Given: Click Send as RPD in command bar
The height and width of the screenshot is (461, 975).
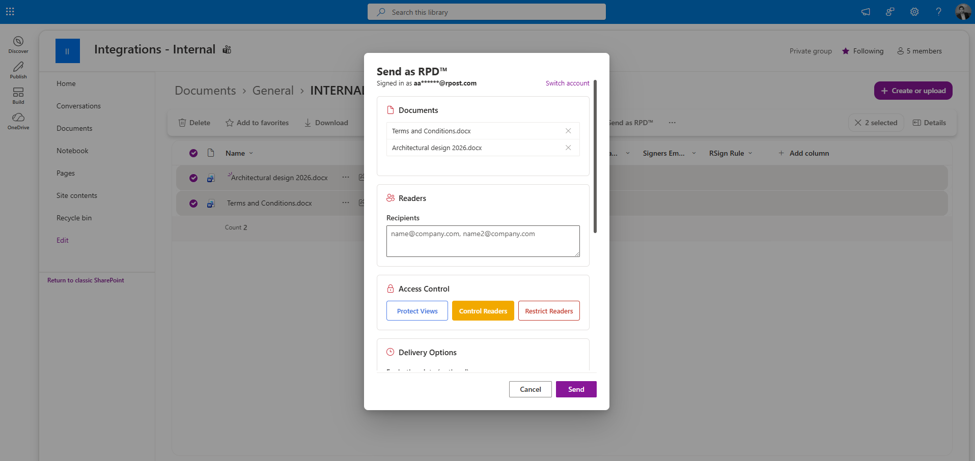Looking at the screenshot, I should click(631, 123).
